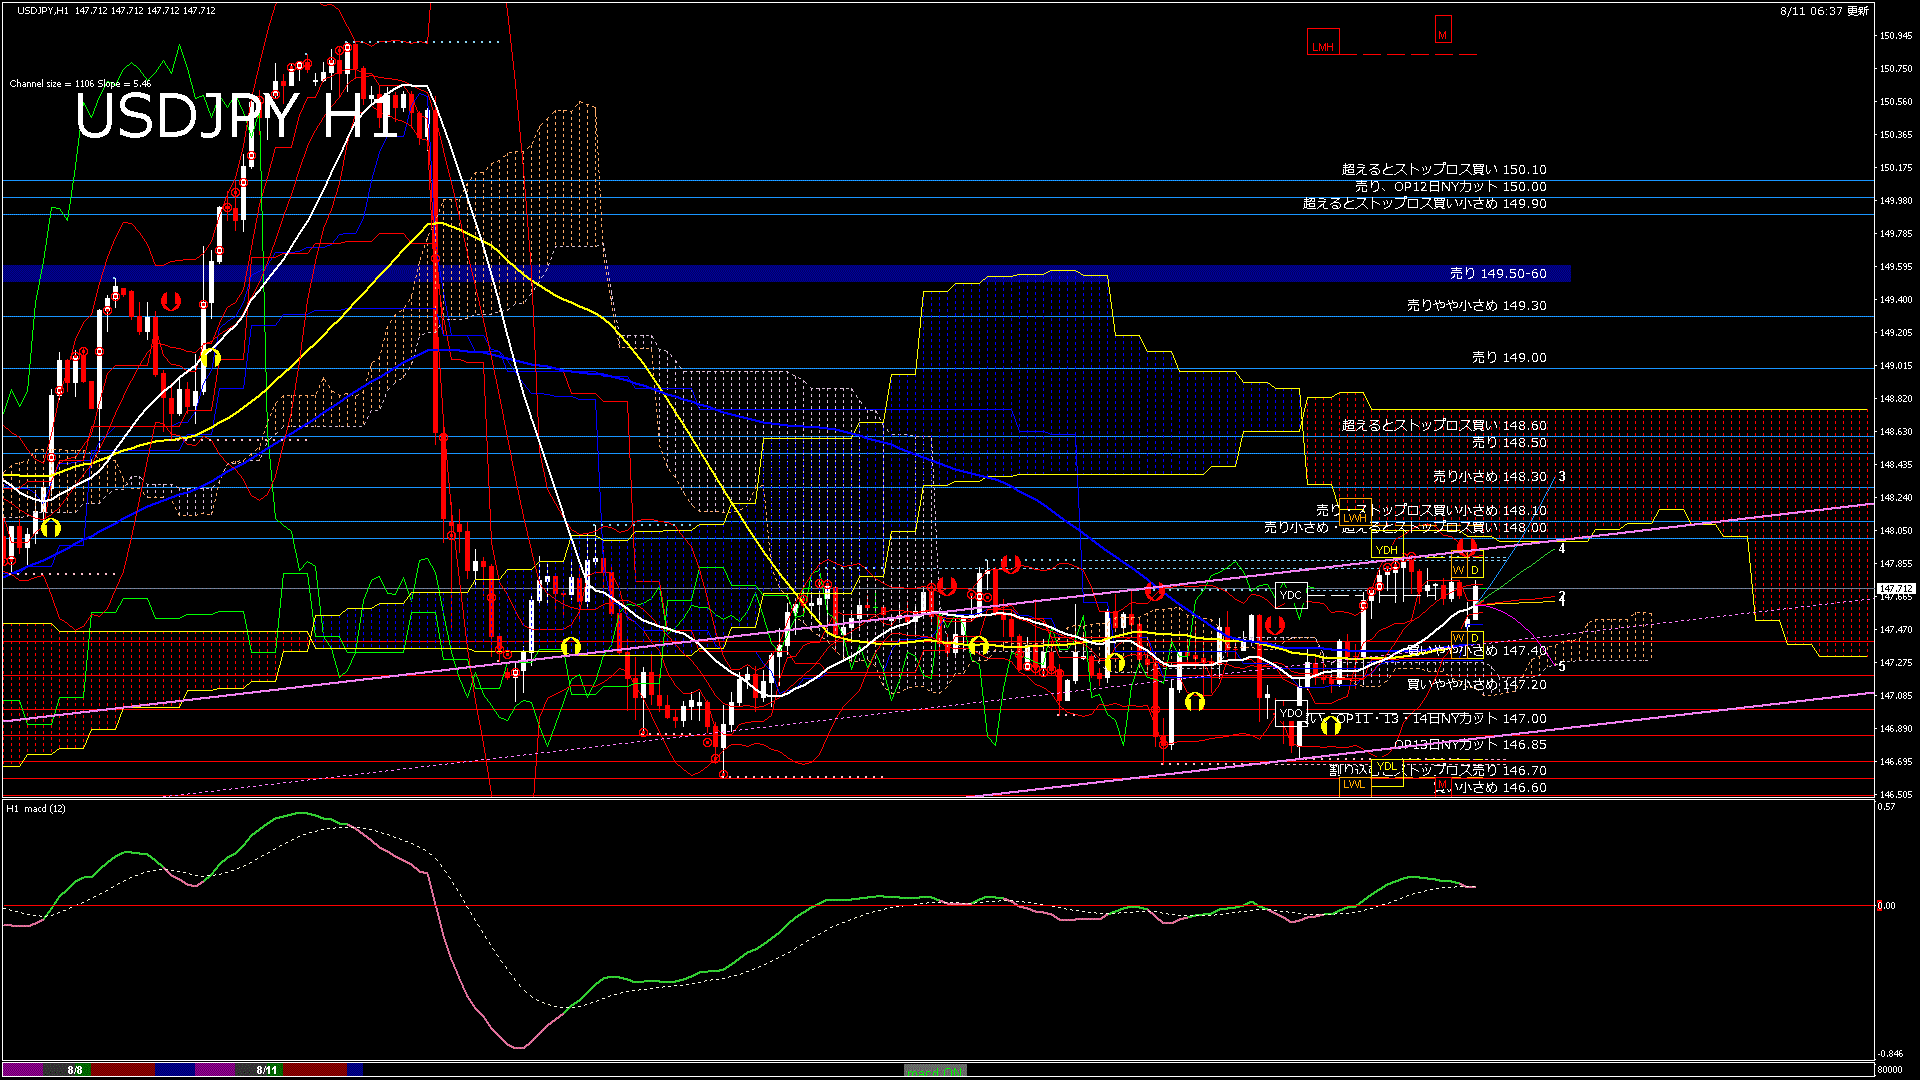Select order label '超えるとストップロス買い 148.60'
1920x1080 pixels.
(x=1444, y=426)
